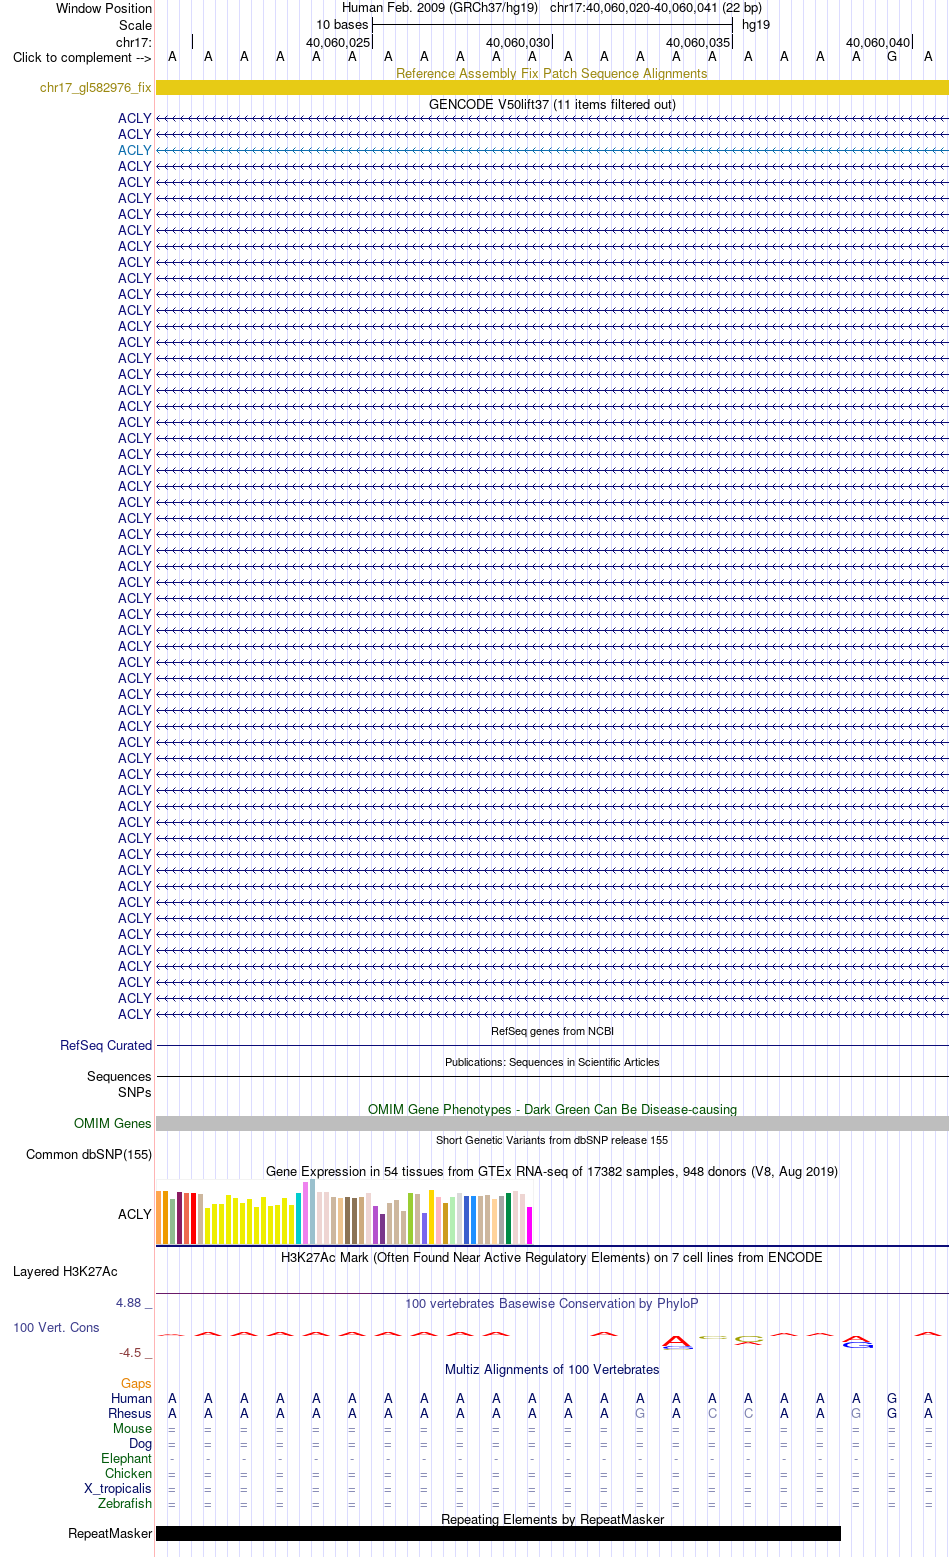Click the Gaps row label

(136, 1383)
